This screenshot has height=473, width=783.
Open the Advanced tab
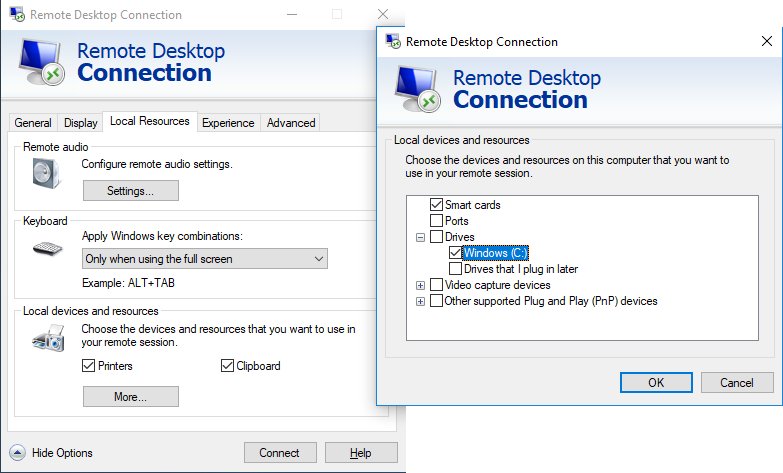point(291,123)
